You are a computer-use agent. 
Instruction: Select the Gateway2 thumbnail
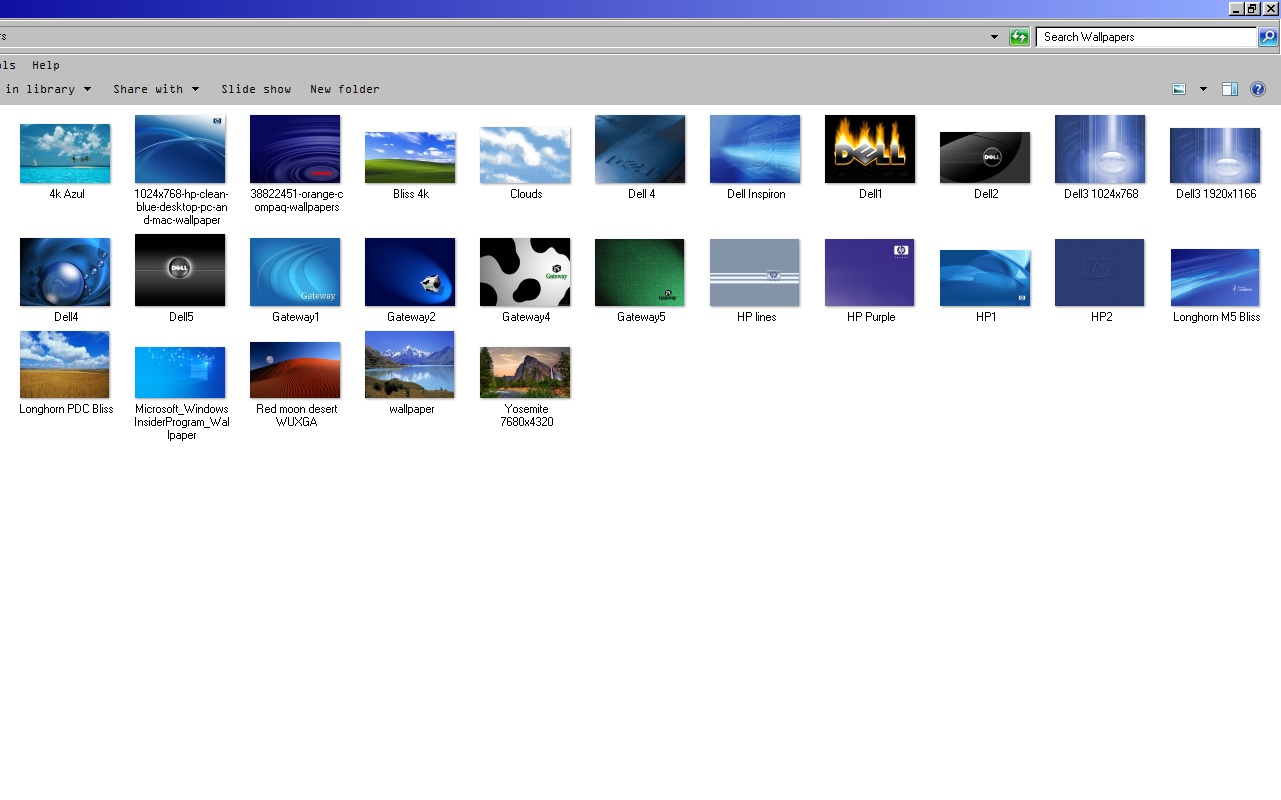(410, 272)
